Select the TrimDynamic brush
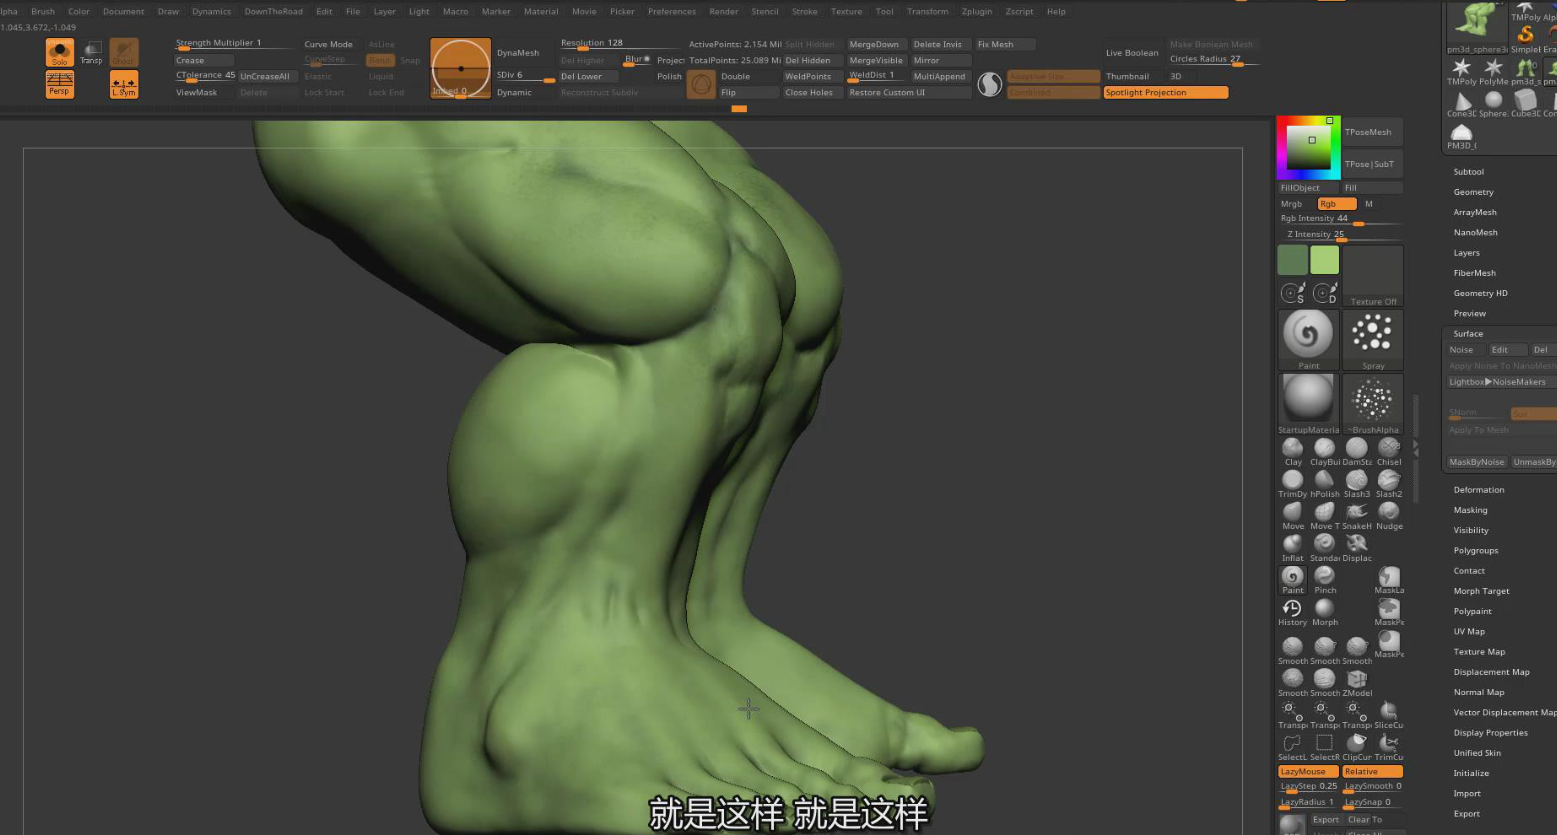 point(1293,484)
